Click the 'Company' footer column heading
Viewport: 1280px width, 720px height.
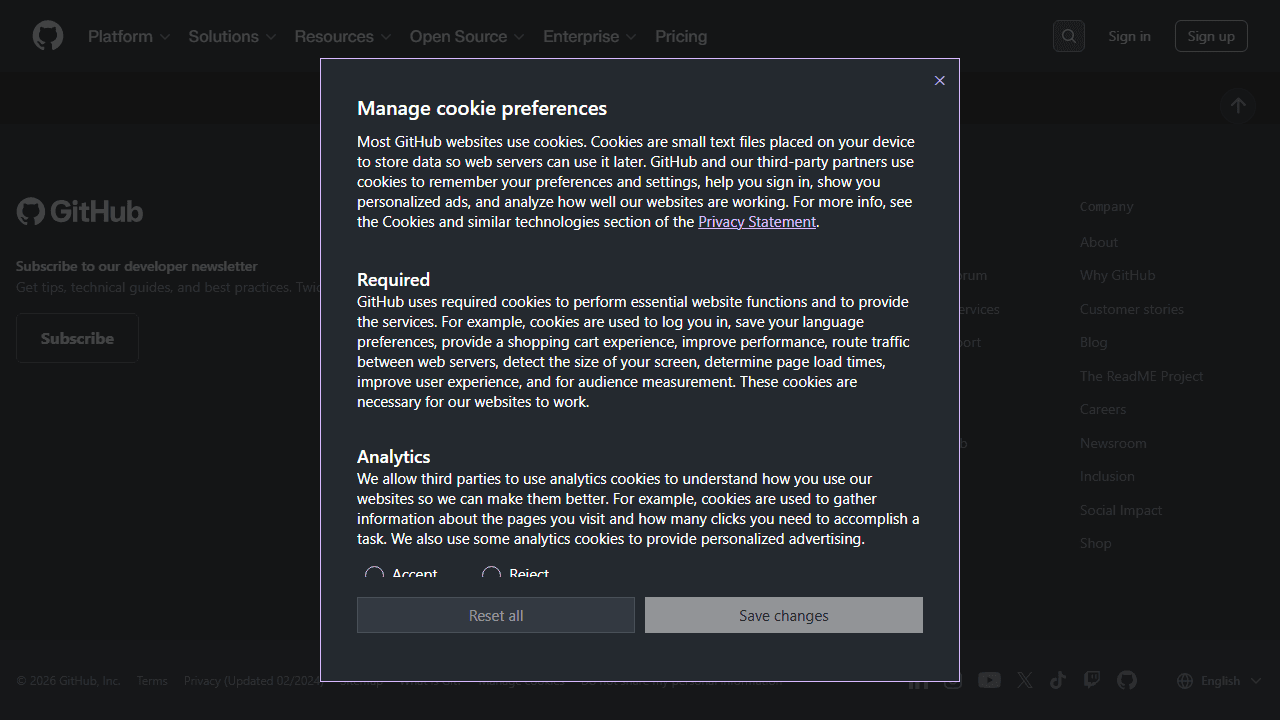(x=1106, y=207)
